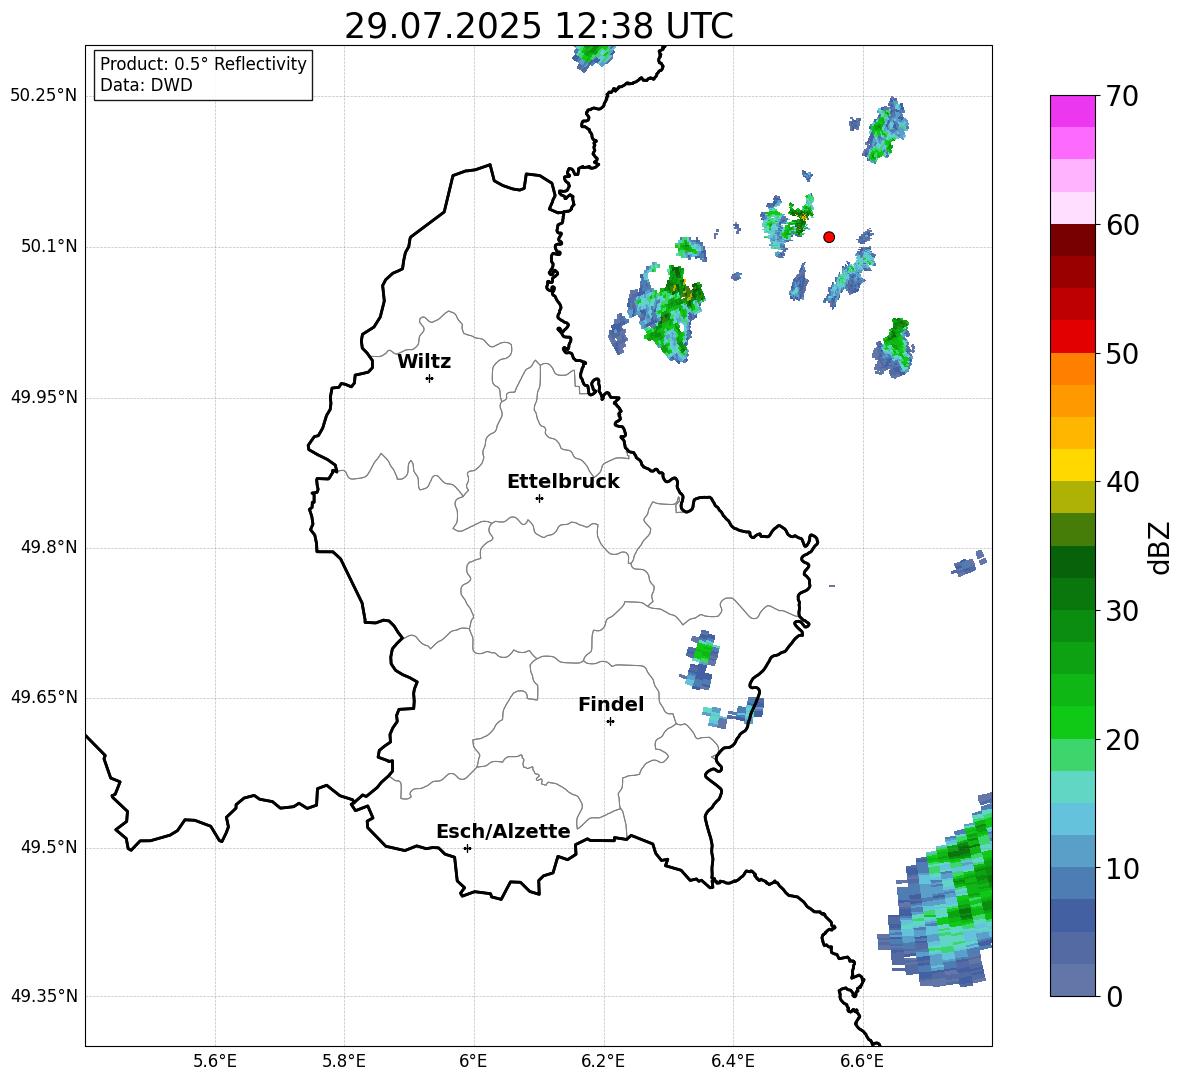1184x1081 pixels.
Task: Click the colorbar tick label 10
Action: [1122, 869]
